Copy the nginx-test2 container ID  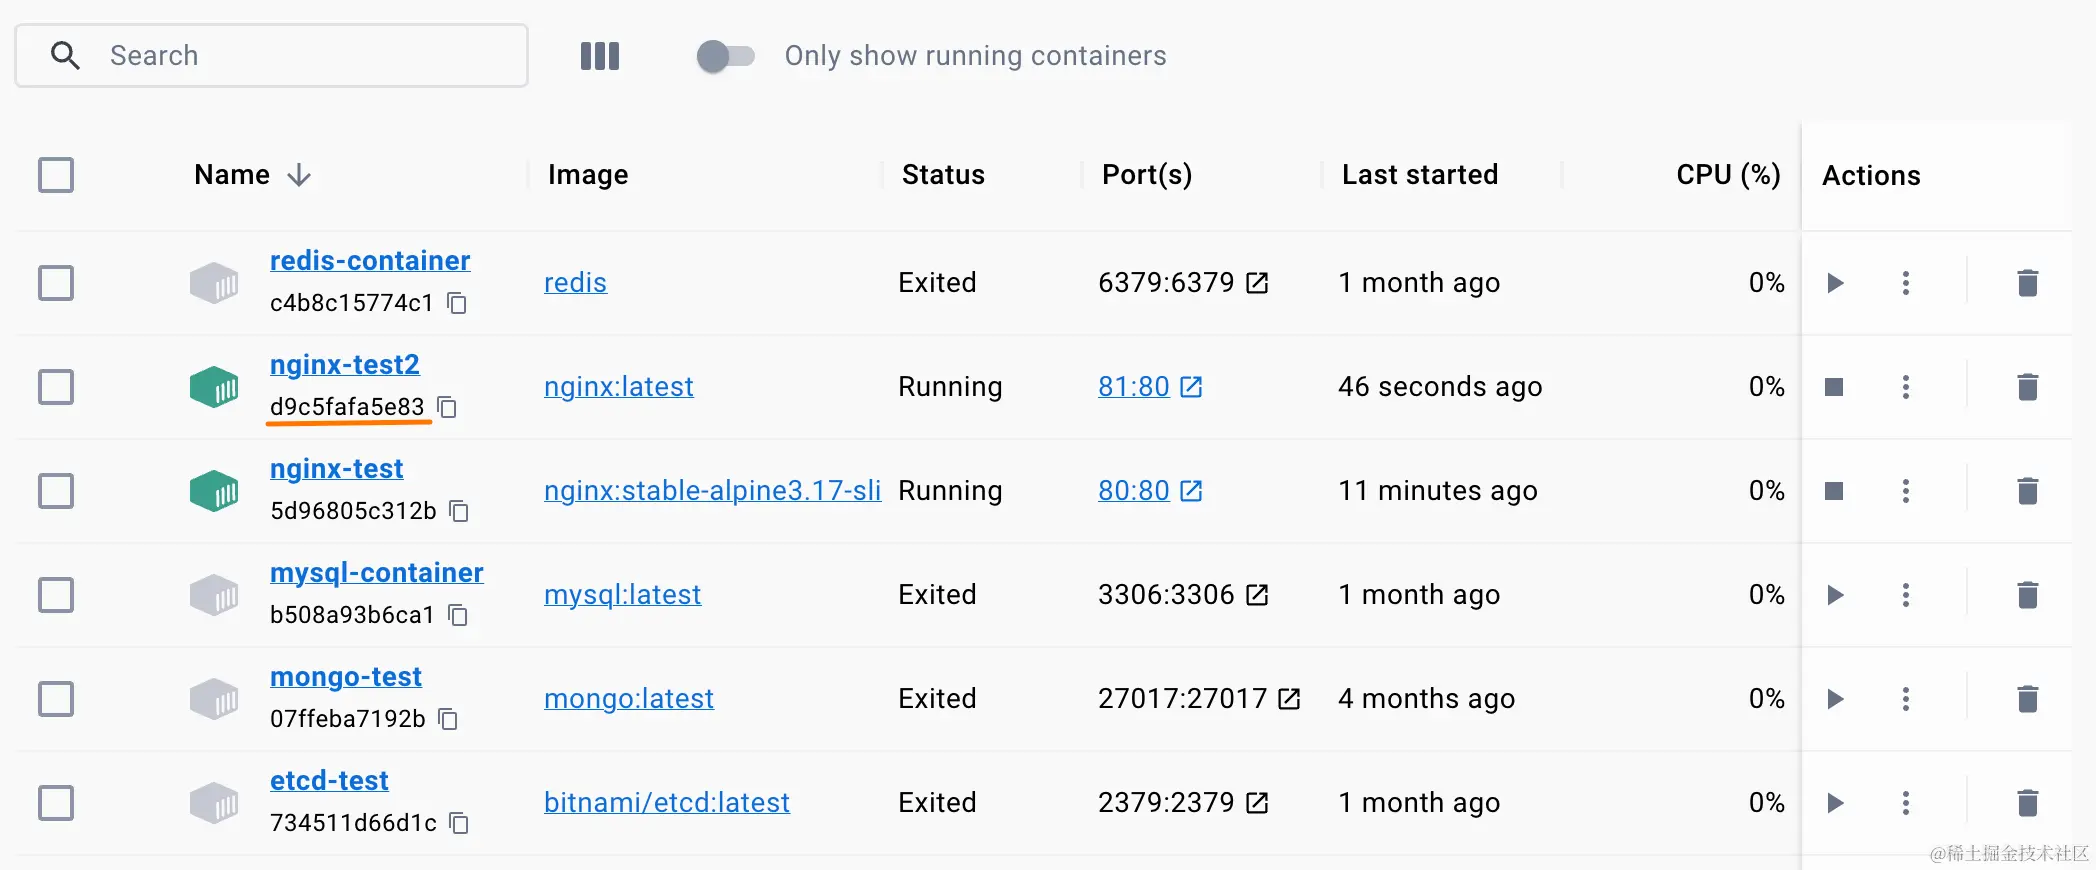(448, 407)
